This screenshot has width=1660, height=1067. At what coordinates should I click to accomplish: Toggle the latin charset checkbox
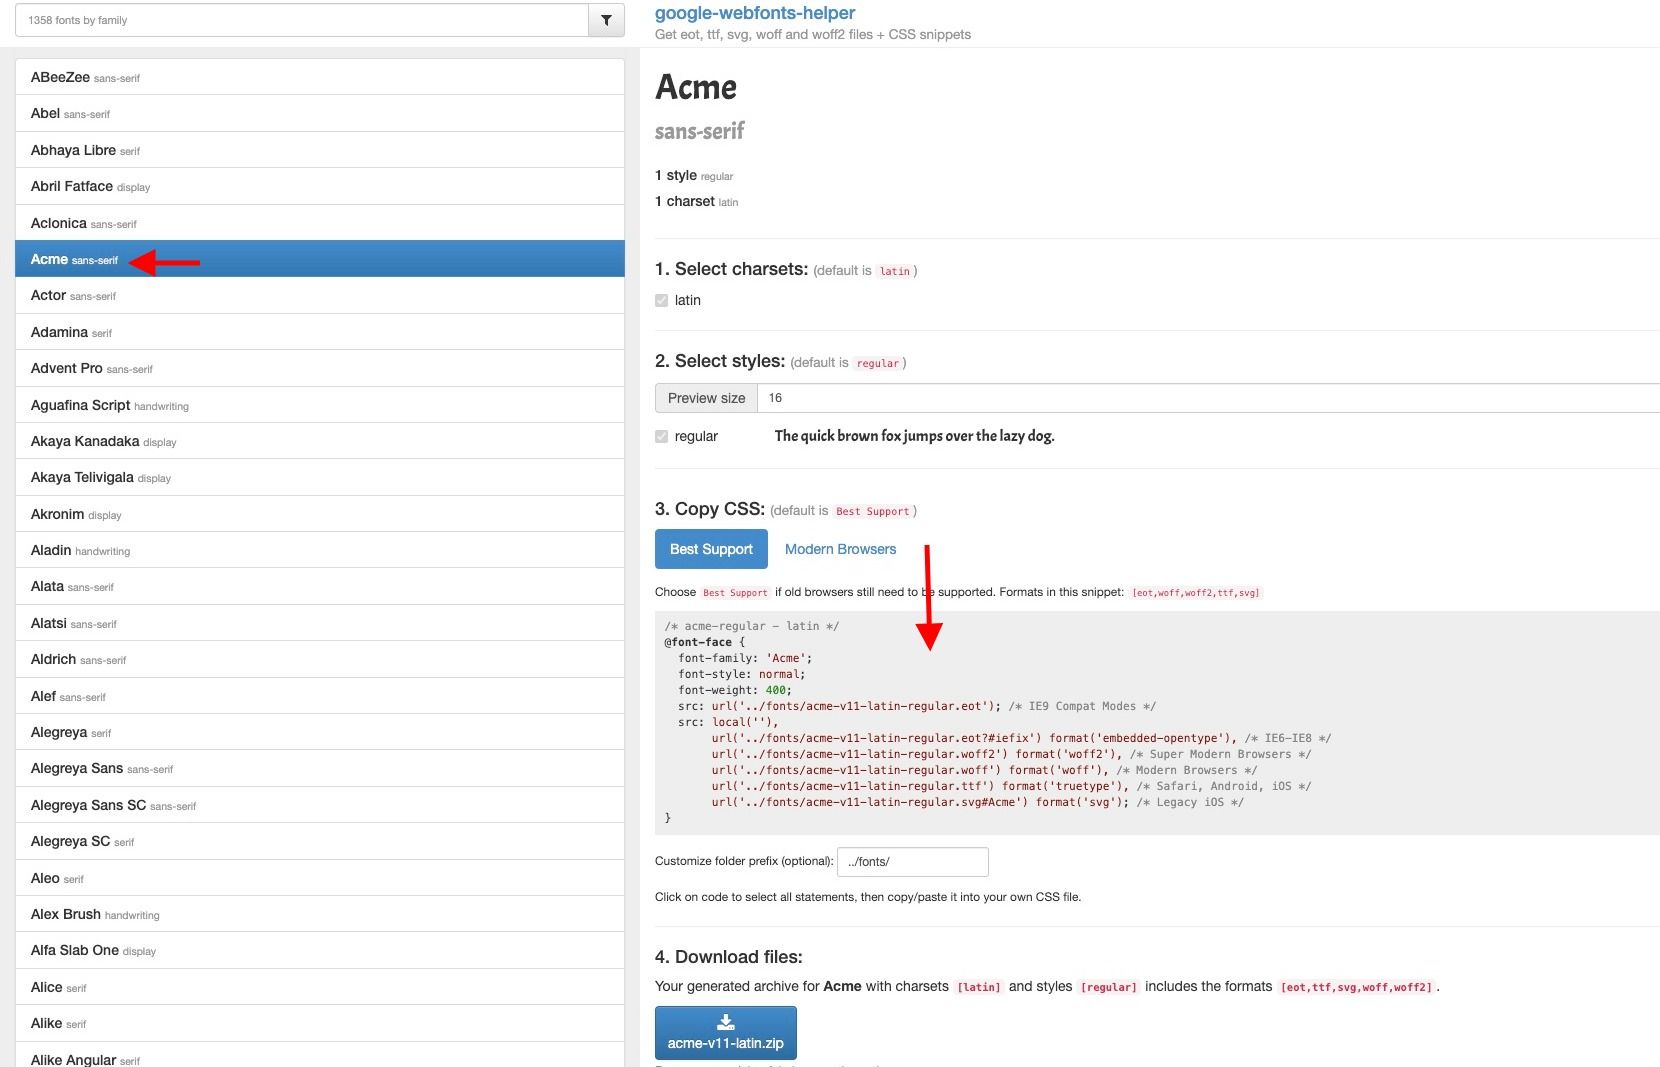pos(661,300)
